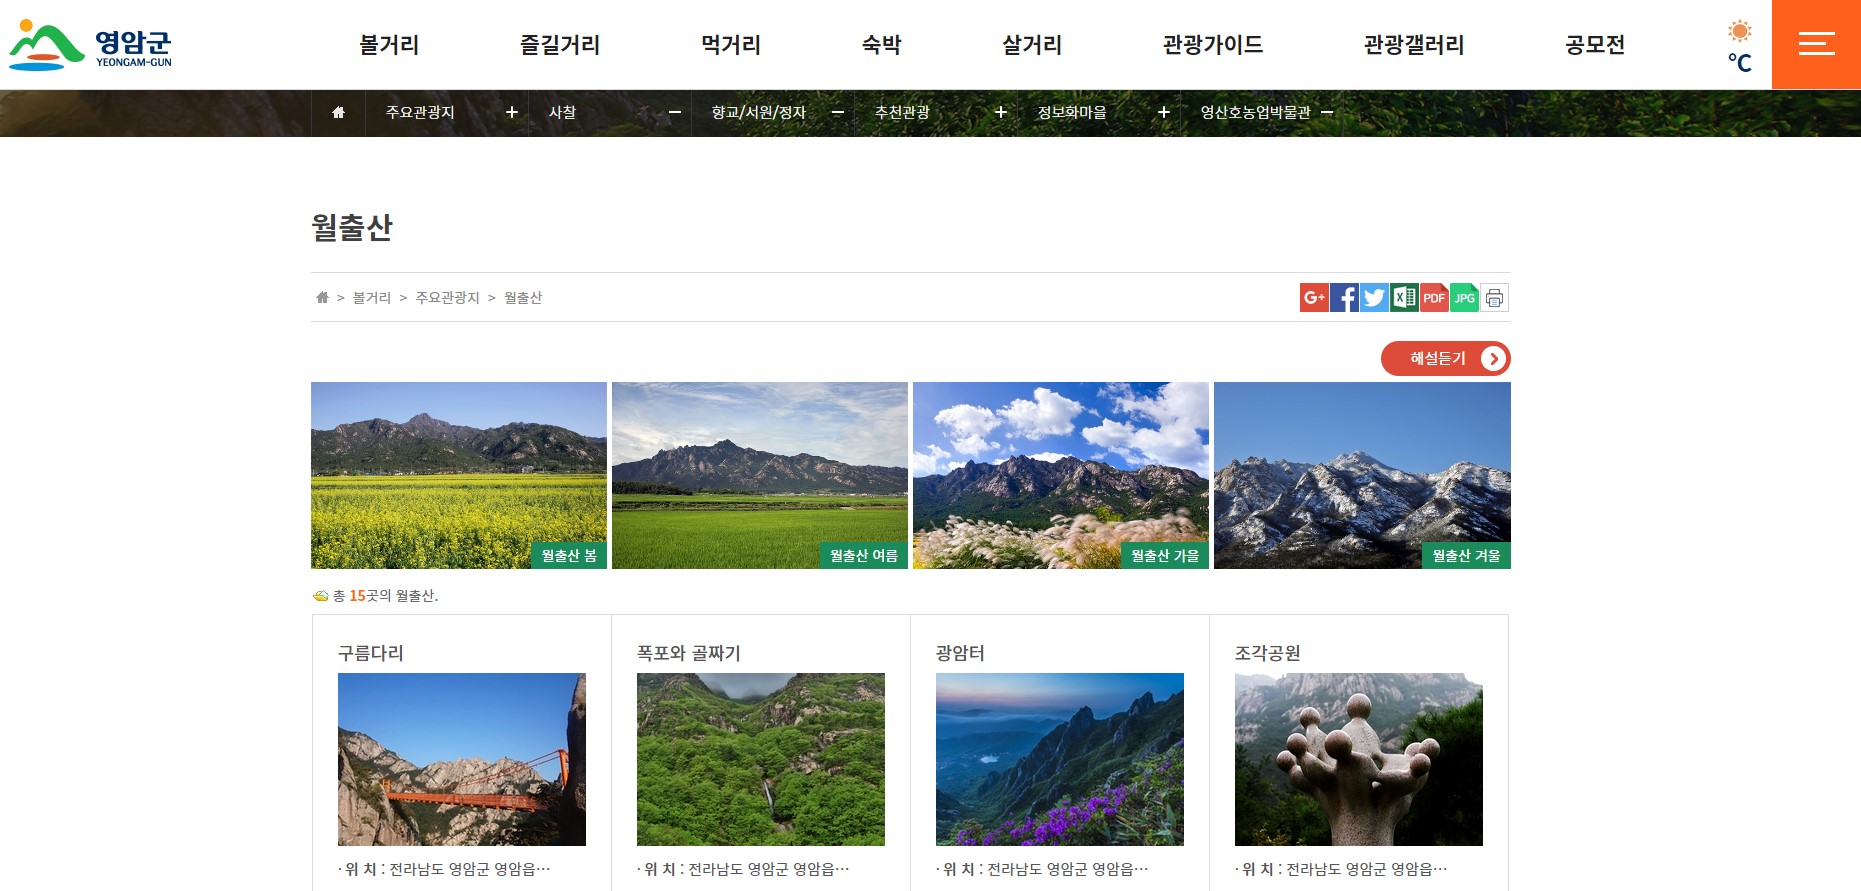This screenshot has height=891, width=1861.
Task: Share page on Facebook
Action: (x=1344, y=298)
